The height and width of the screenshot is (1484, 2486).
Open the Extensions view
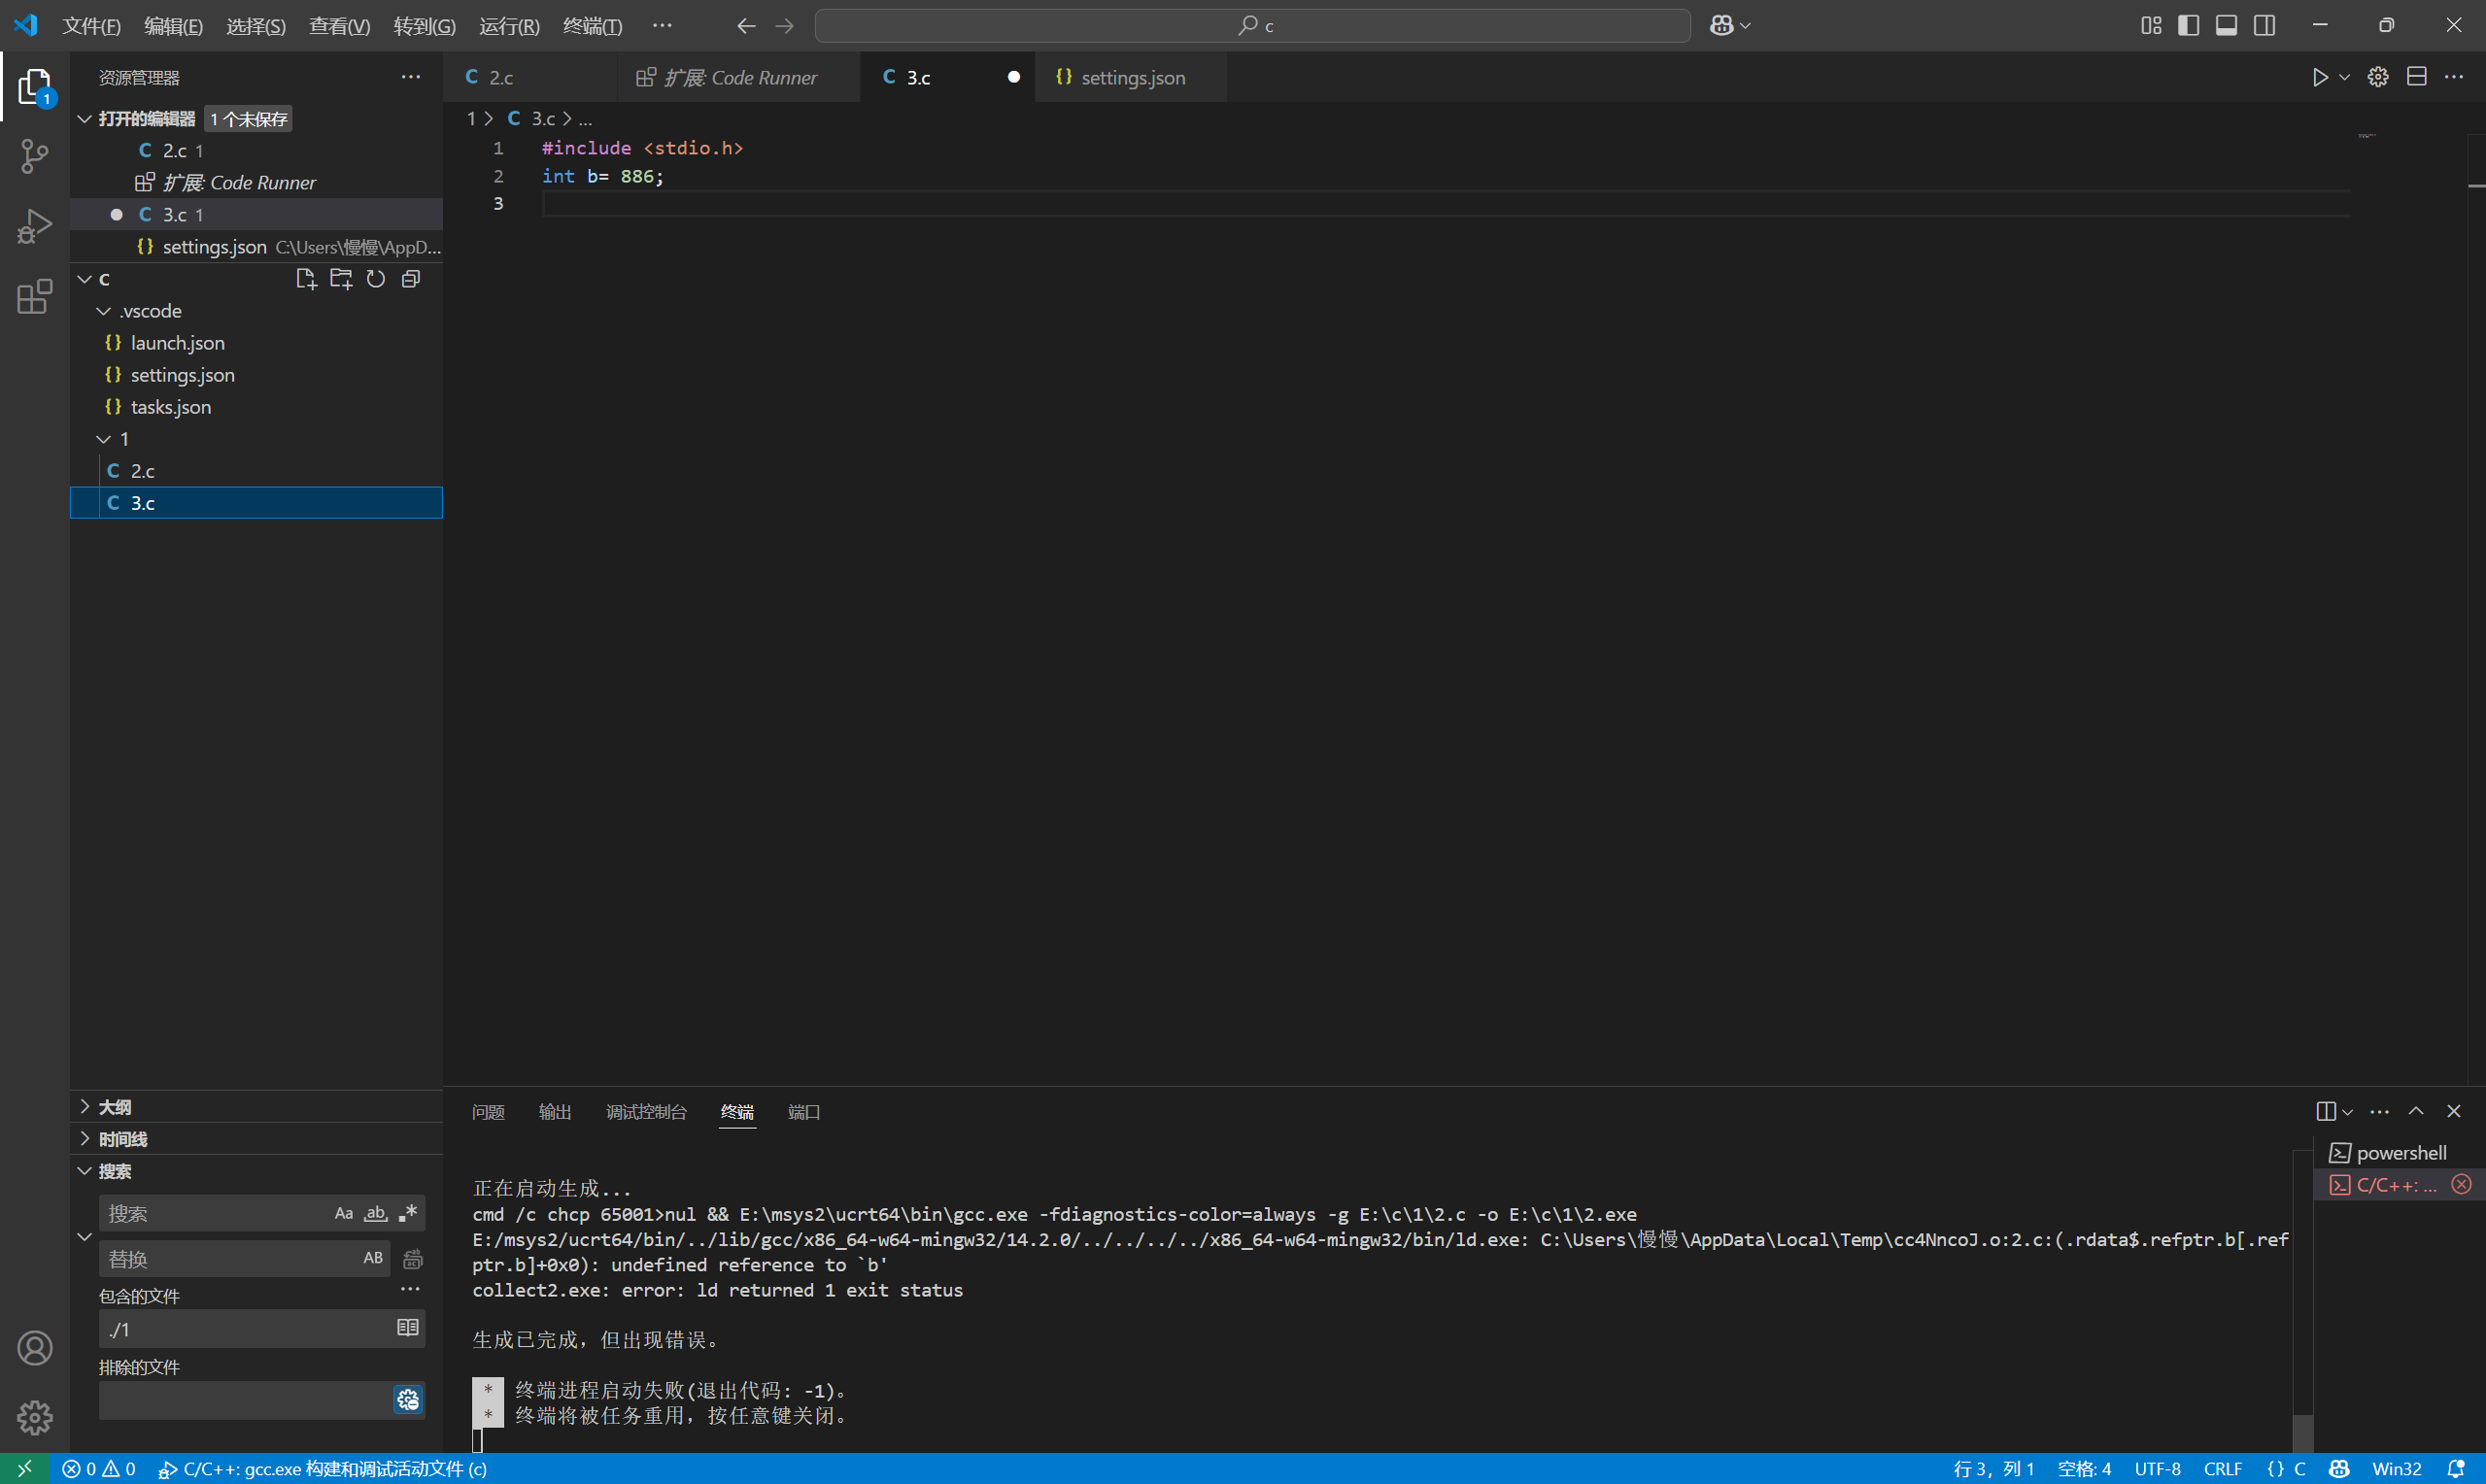pyautogui.click(x=34, y=297)
